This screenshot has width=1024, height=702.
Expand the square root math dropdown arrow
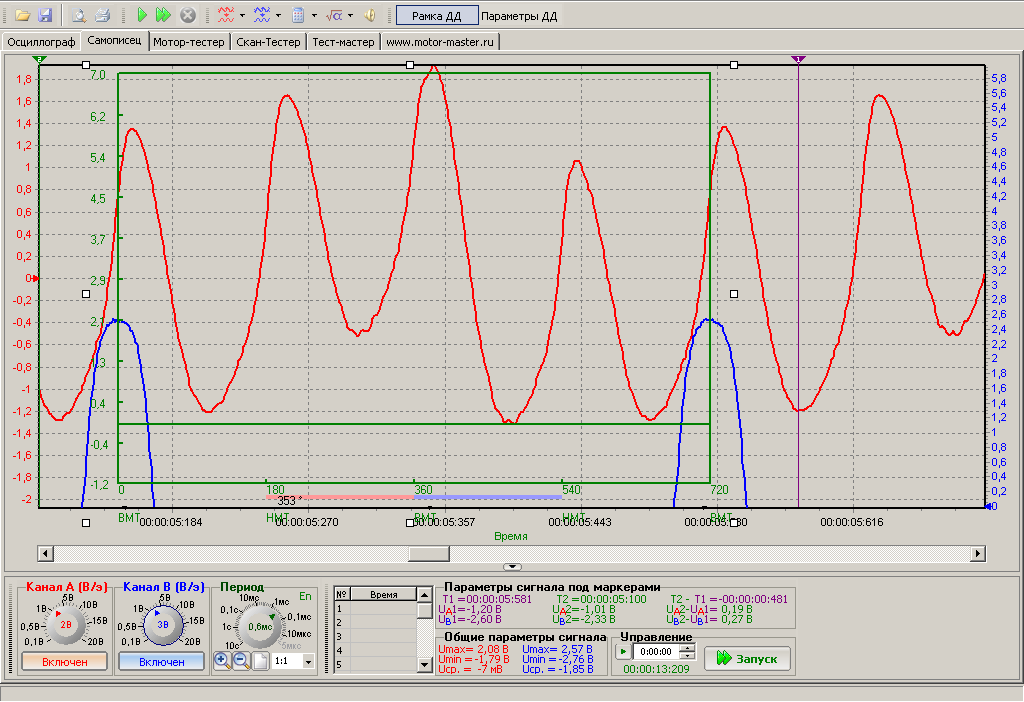point(350,16)
